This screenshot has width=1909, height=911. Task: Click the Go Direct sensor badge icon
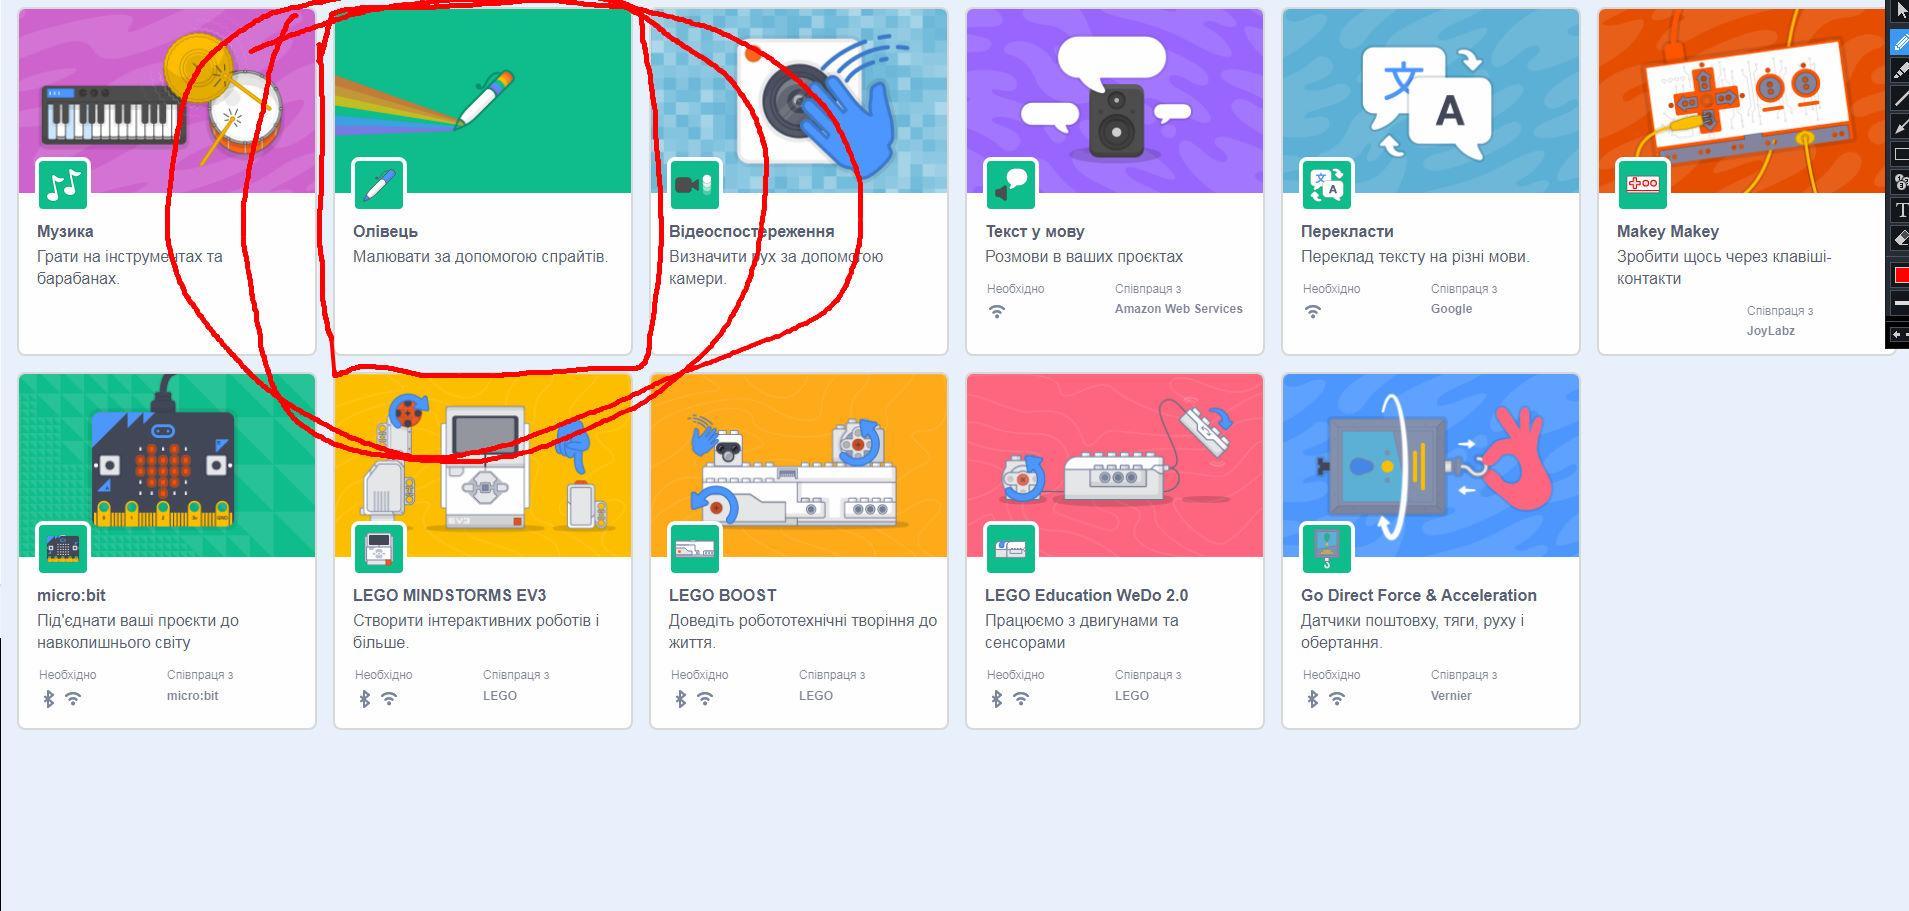pos(1327,548)
